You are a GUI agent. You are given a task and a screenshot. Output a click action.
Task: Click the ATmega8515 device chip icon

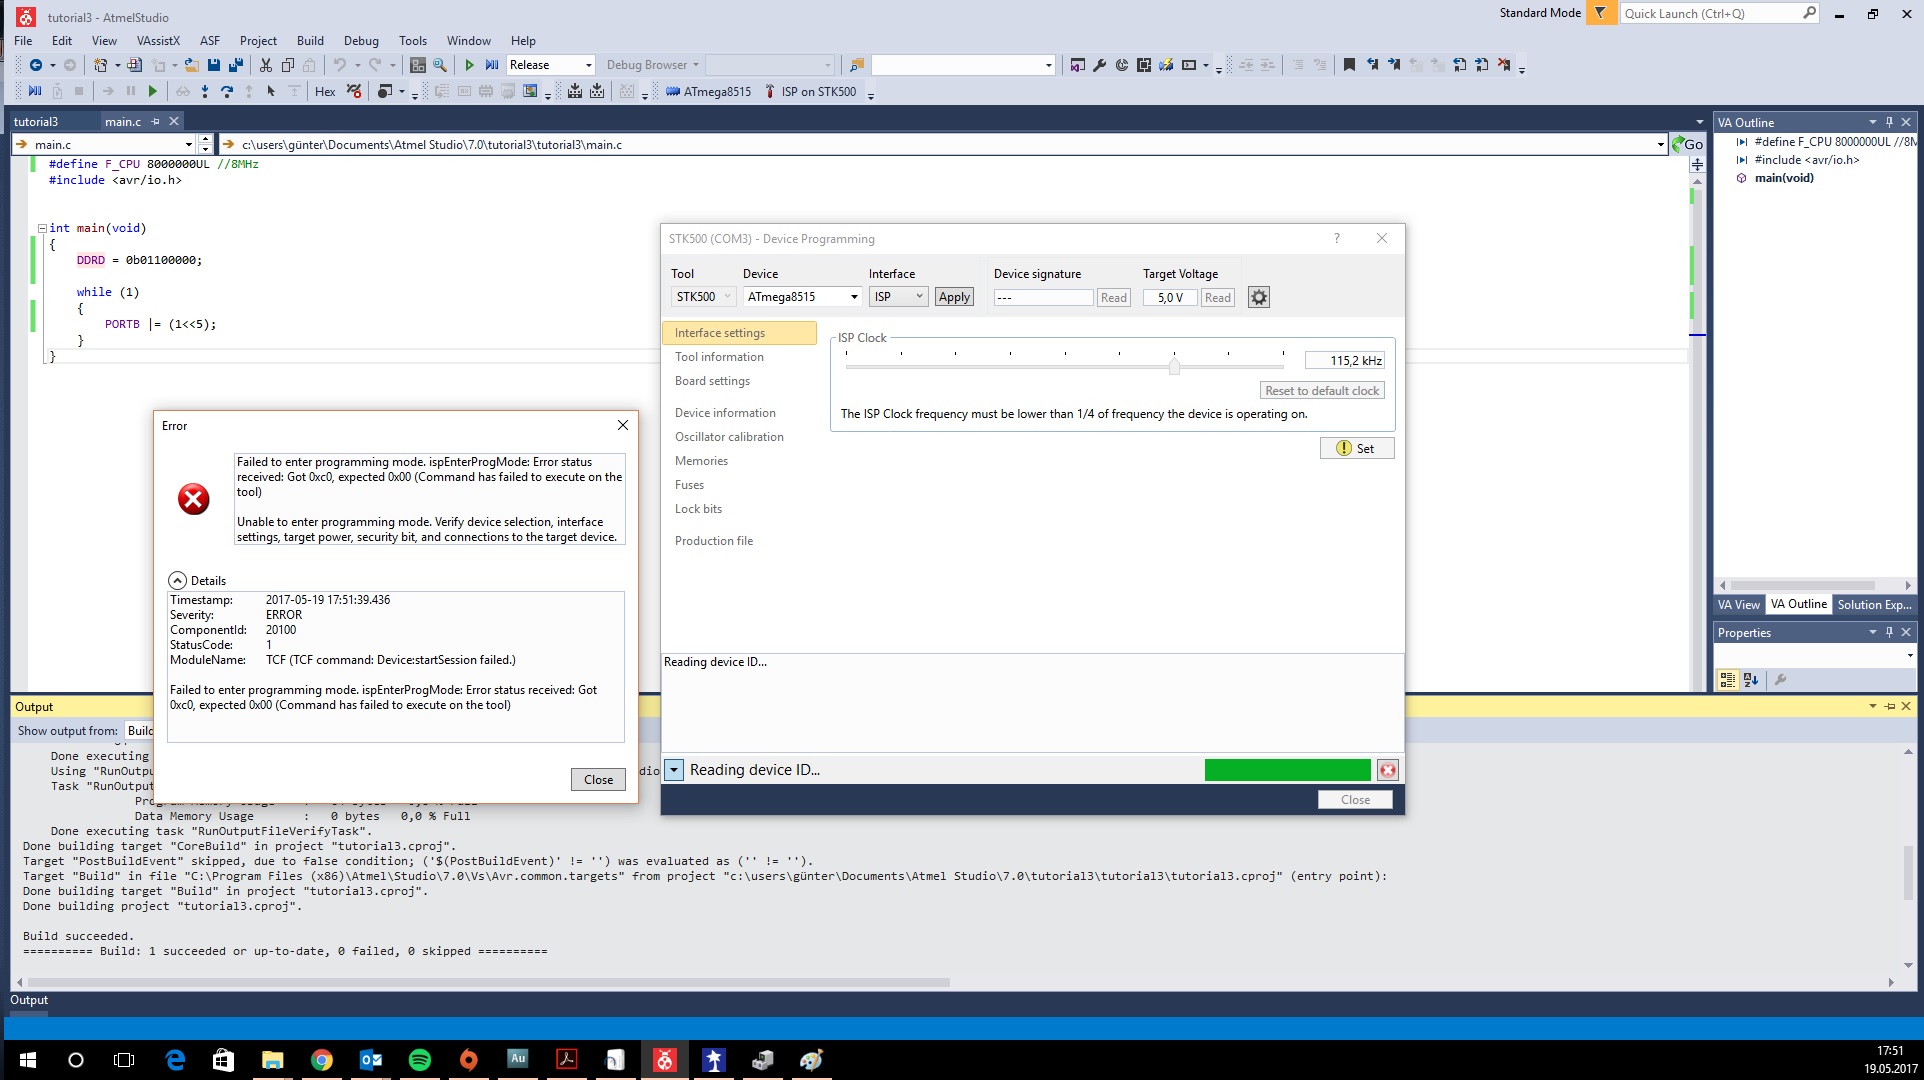[x=673, y=91]
